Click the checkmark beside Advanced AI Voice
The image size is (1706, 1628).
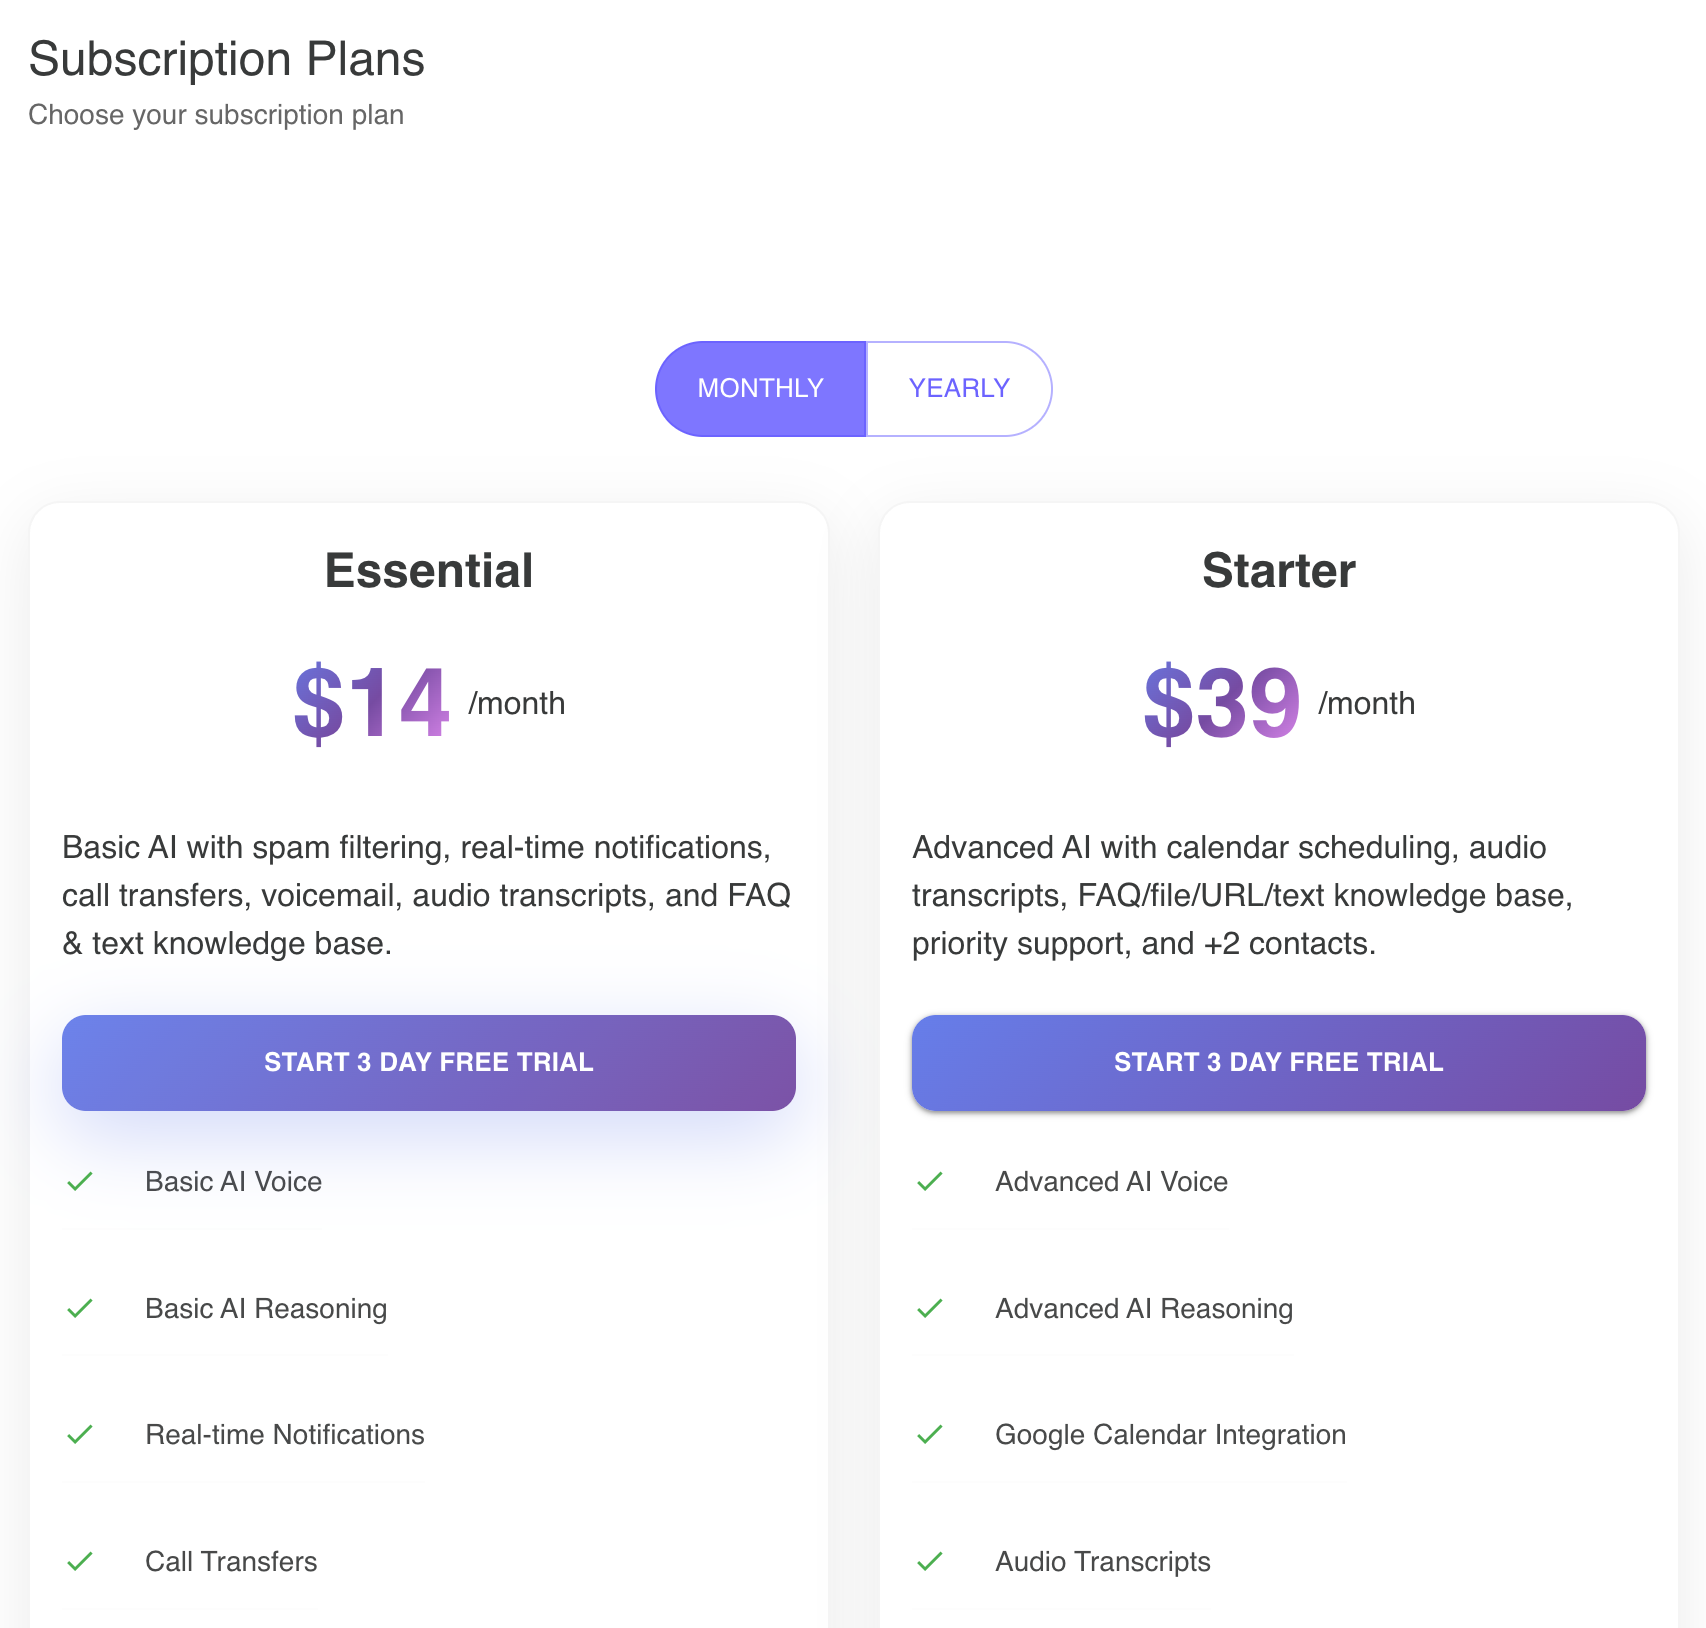click(x=930, y=1181)
